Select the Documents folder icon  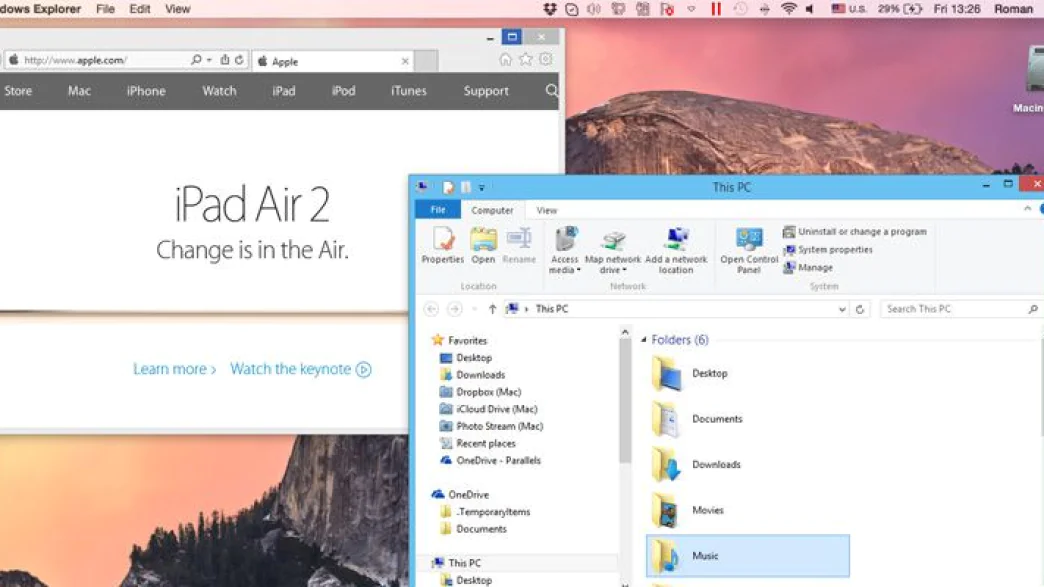point(666,419)
